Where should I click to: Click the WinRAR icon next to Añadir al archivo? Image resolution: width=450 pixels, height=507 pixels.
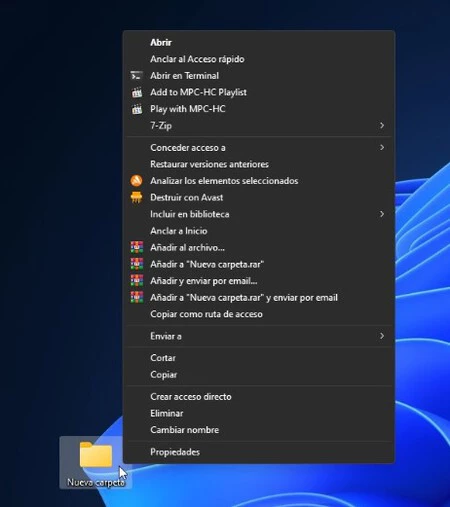(137, 247)
